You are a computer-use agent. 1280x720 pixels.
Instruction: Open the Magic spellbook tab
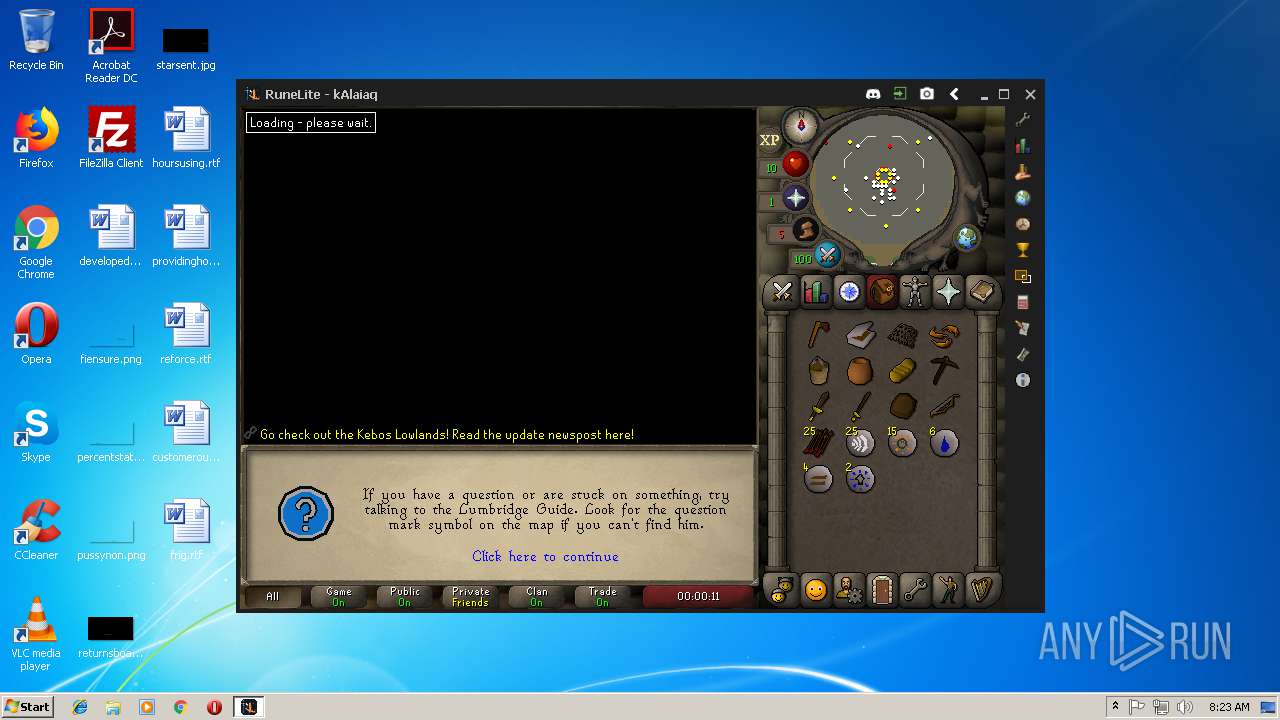point(982,292)
